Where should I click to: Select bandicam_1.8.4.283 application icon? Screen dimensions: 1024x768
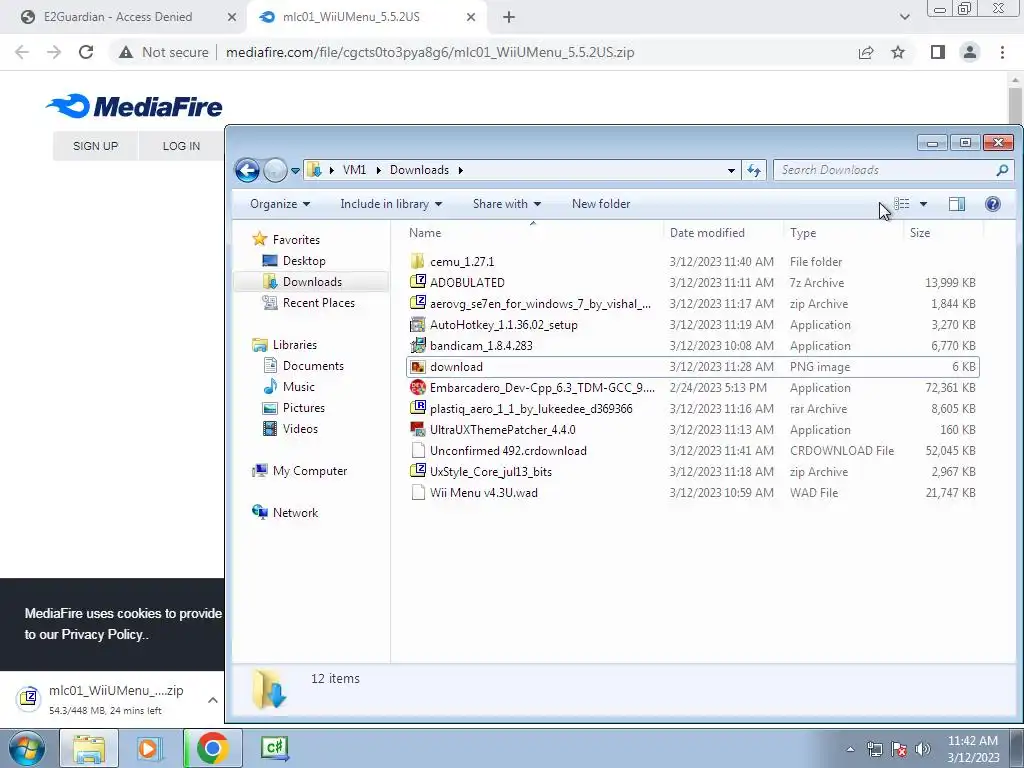[x=418, y=345]
